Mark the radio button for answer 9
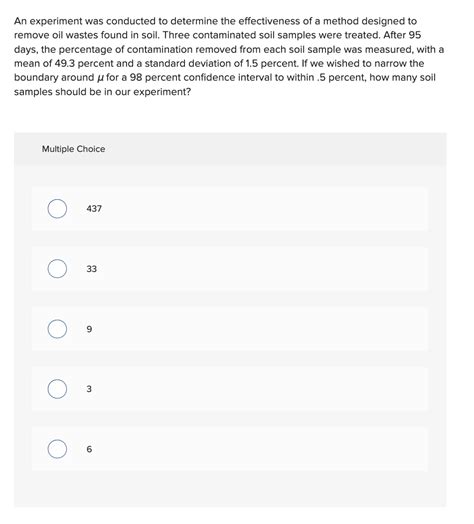474x524 pixels. click(57, 329)
